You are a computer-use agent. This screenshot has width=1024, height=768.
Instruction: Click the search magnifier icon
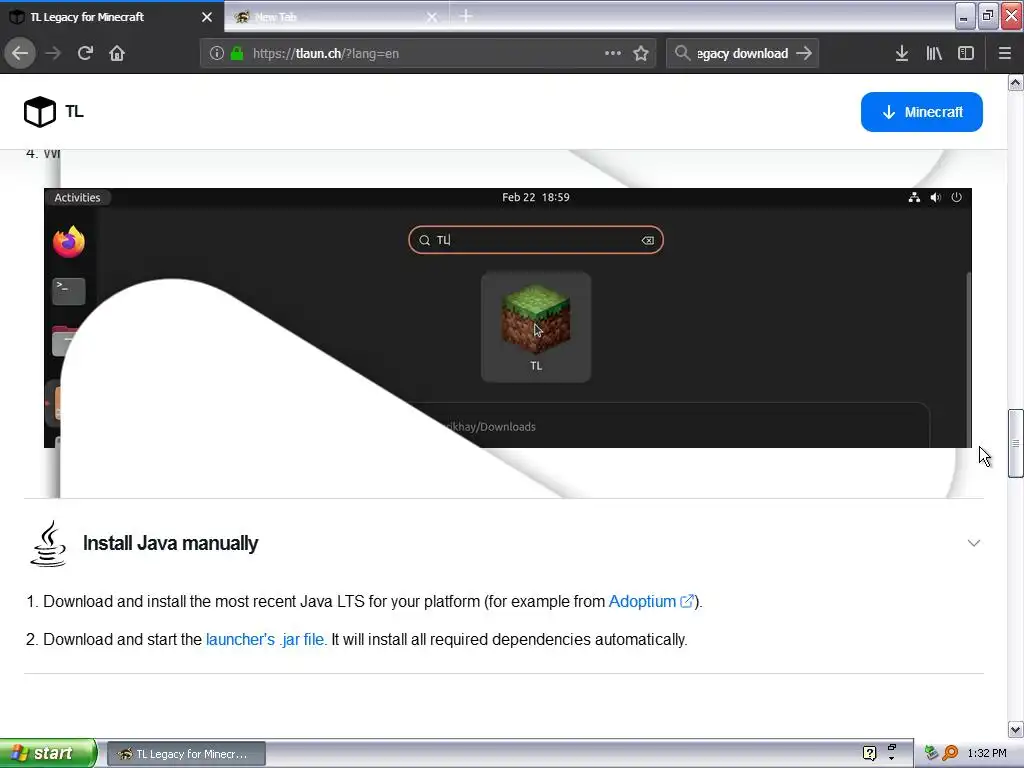click(682, 53)
